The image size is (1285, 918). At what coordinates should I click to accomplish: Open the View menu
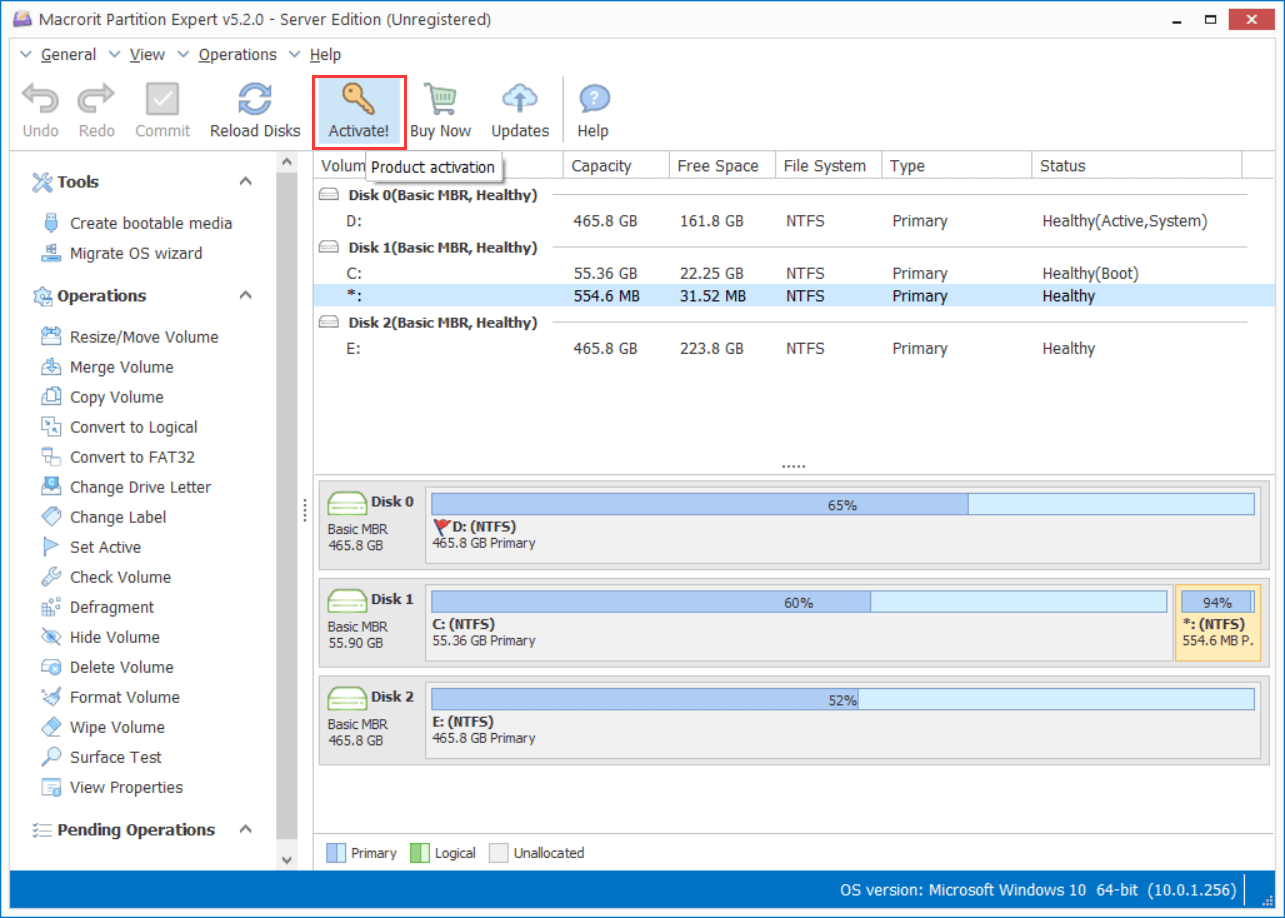coord(147,54)
